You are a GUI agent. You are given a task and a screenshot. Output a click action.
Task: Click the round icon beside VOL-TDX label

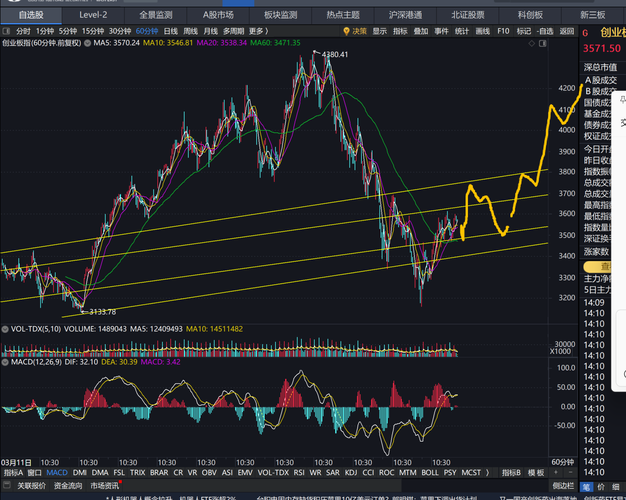click(5, 329)
